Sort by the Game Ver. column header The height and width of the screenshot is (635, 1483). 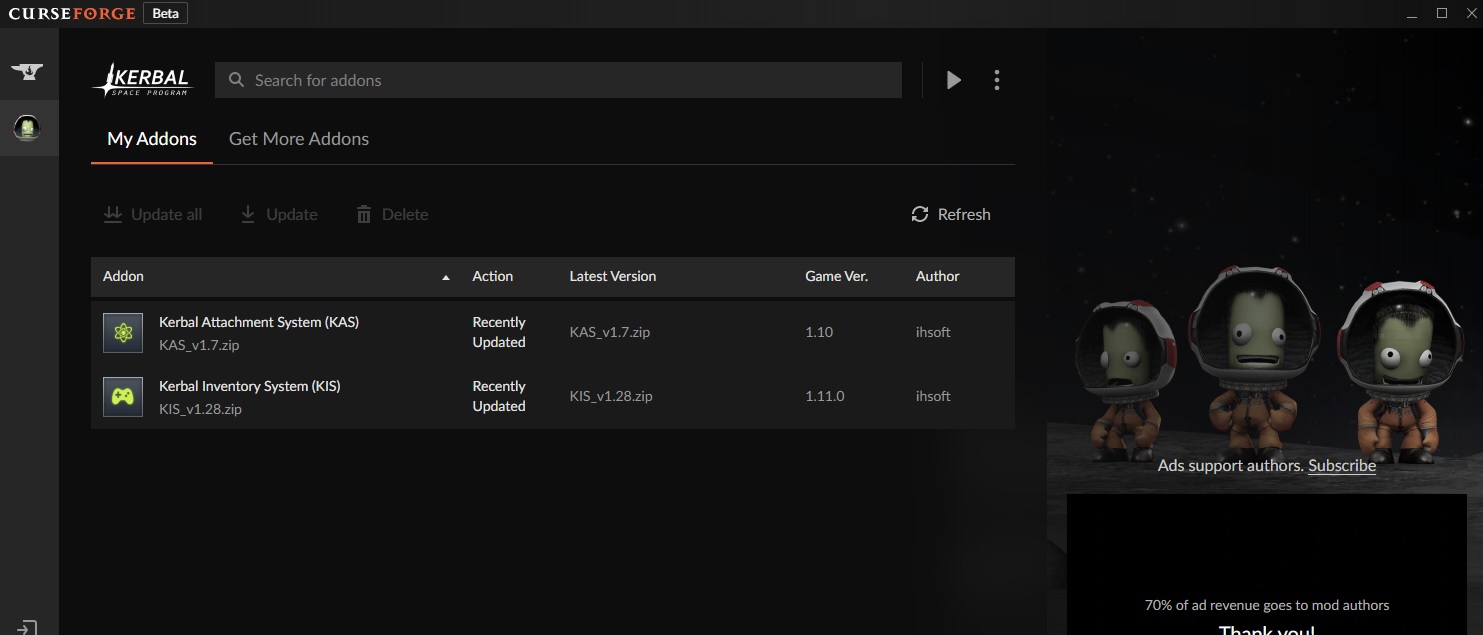[x=836, y=276]
